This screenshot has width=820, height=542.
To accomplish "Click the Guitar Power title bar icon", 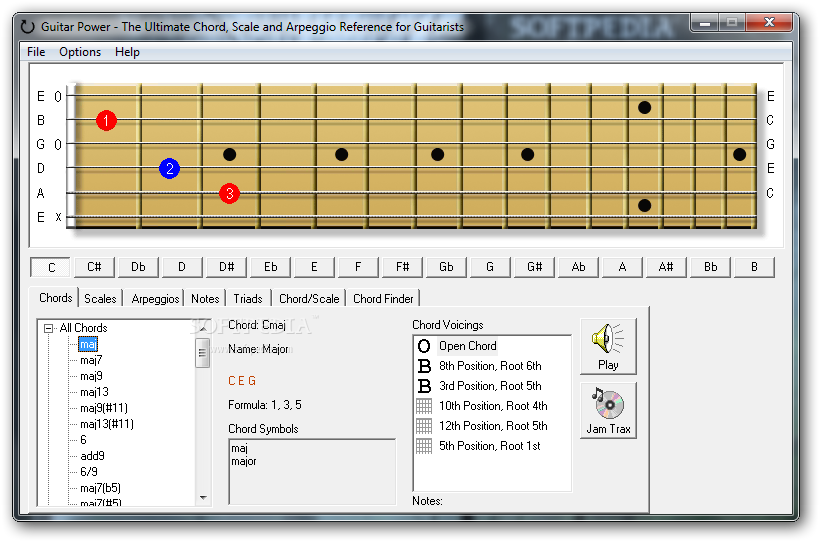I will pyautogui.click(x=27, y=26).
